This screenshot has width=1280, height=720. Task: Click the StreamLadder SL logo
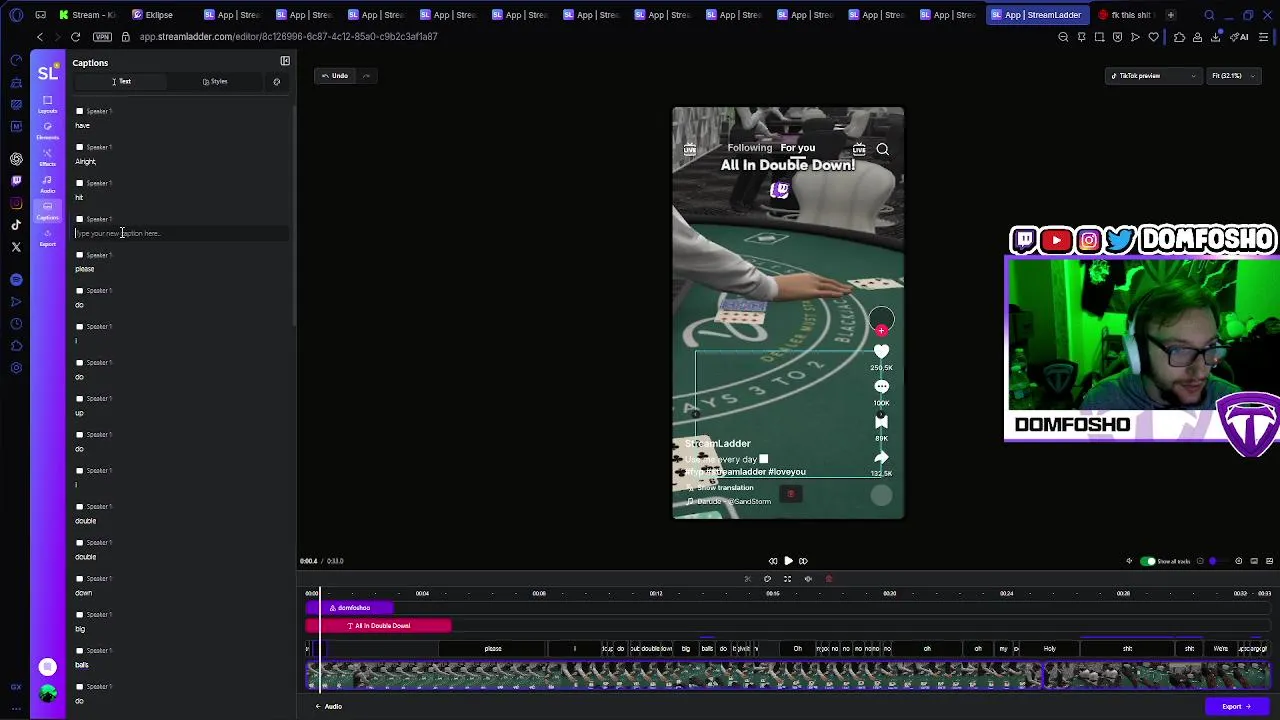pos(47,73)
